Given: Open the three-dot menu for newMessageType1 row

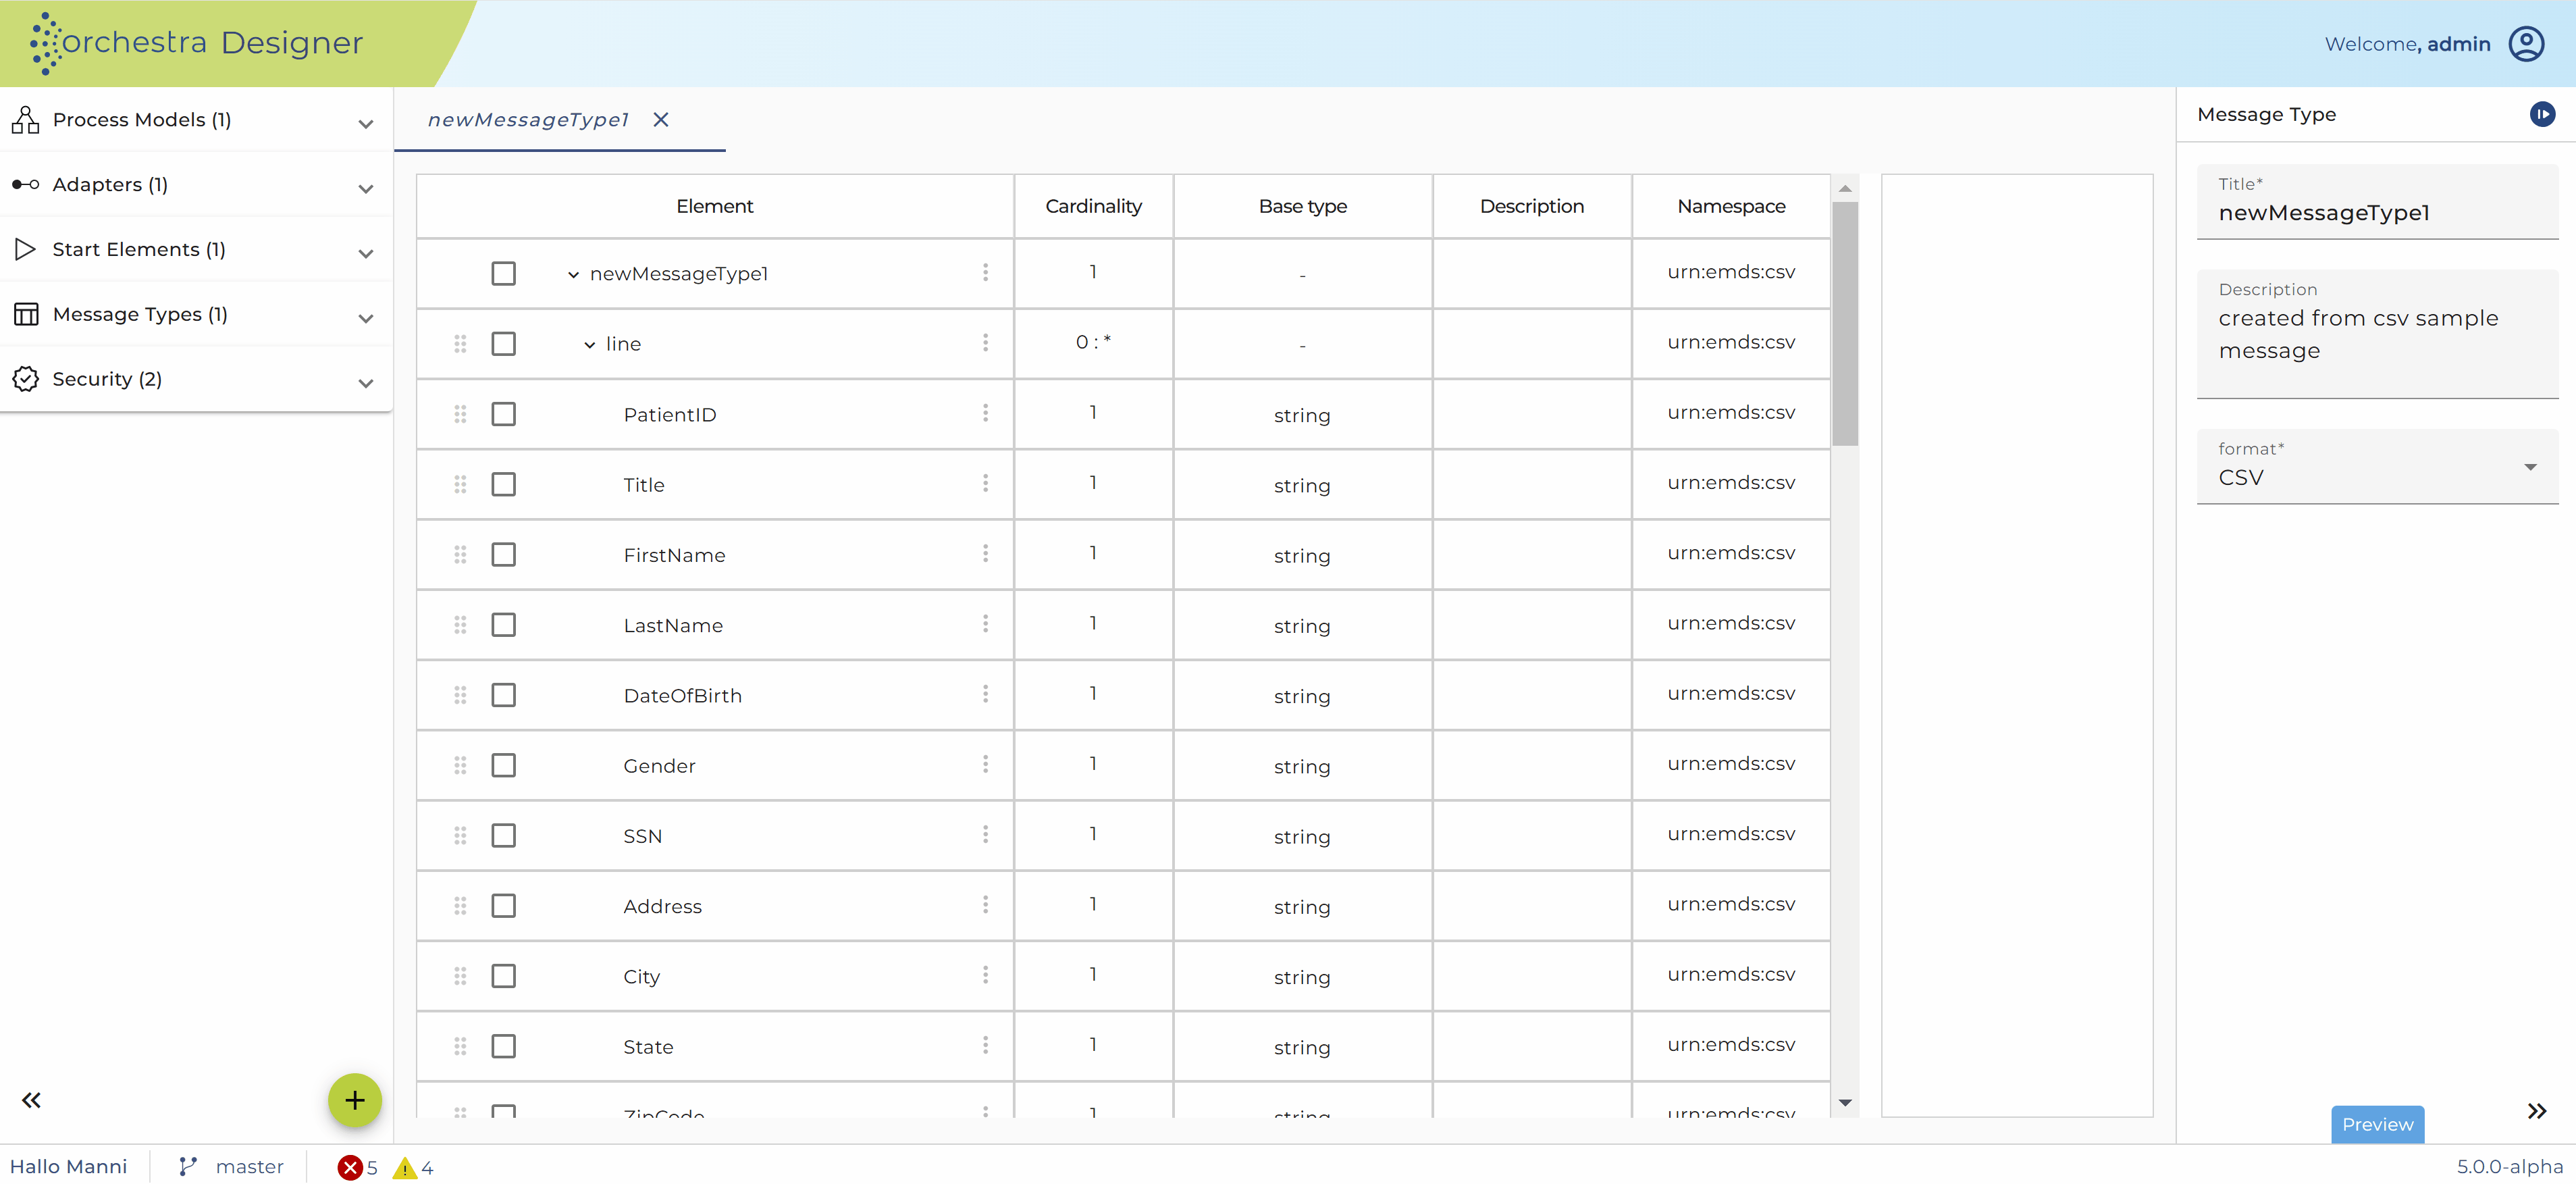Looking at the screenshot, I should 985,273.
